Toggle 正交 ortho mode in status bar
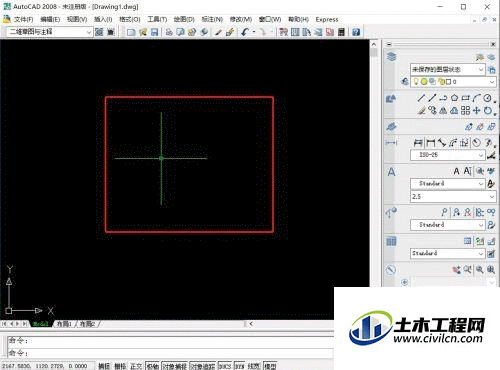This screenshot has width=500, height=370. pos(136,366)
